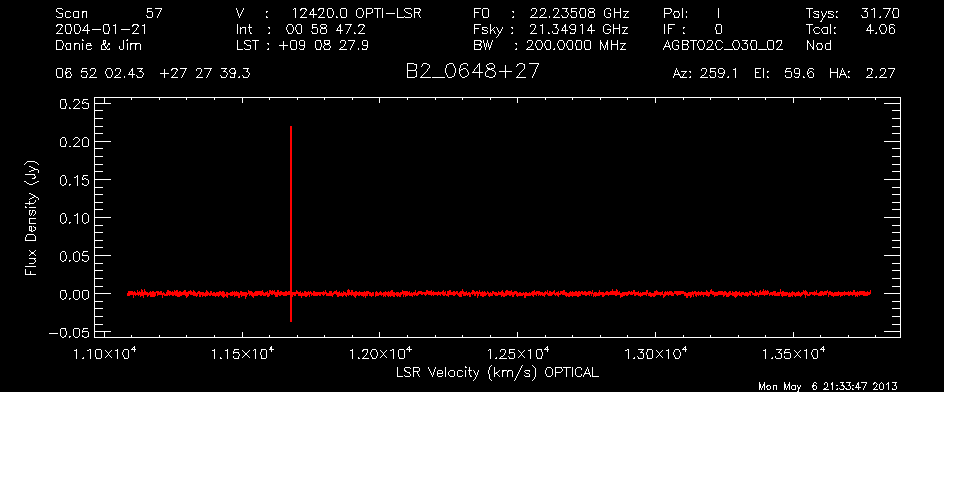
Task: Click the y-axis tick label 0.15
Action: [74, 180]
